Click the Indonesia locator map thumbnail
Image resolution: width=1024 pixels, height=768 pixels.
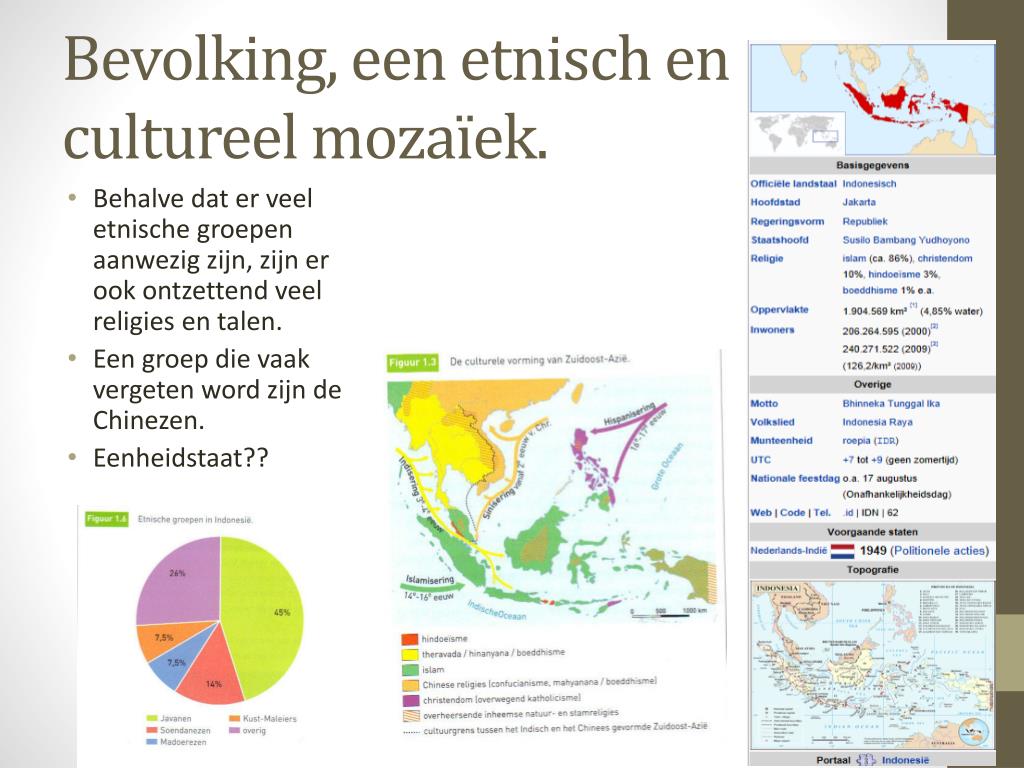tap(872, 99)
